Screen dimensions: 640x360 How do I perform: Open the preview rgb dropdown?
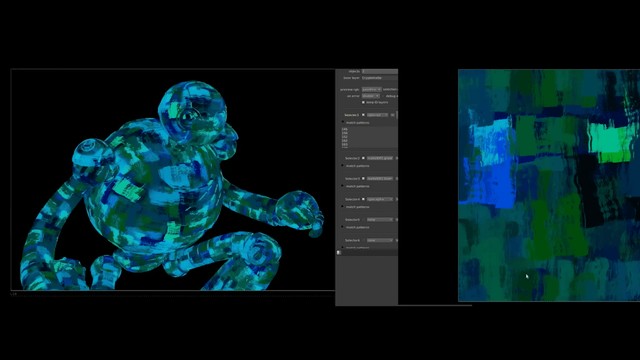tap(371, 89)
